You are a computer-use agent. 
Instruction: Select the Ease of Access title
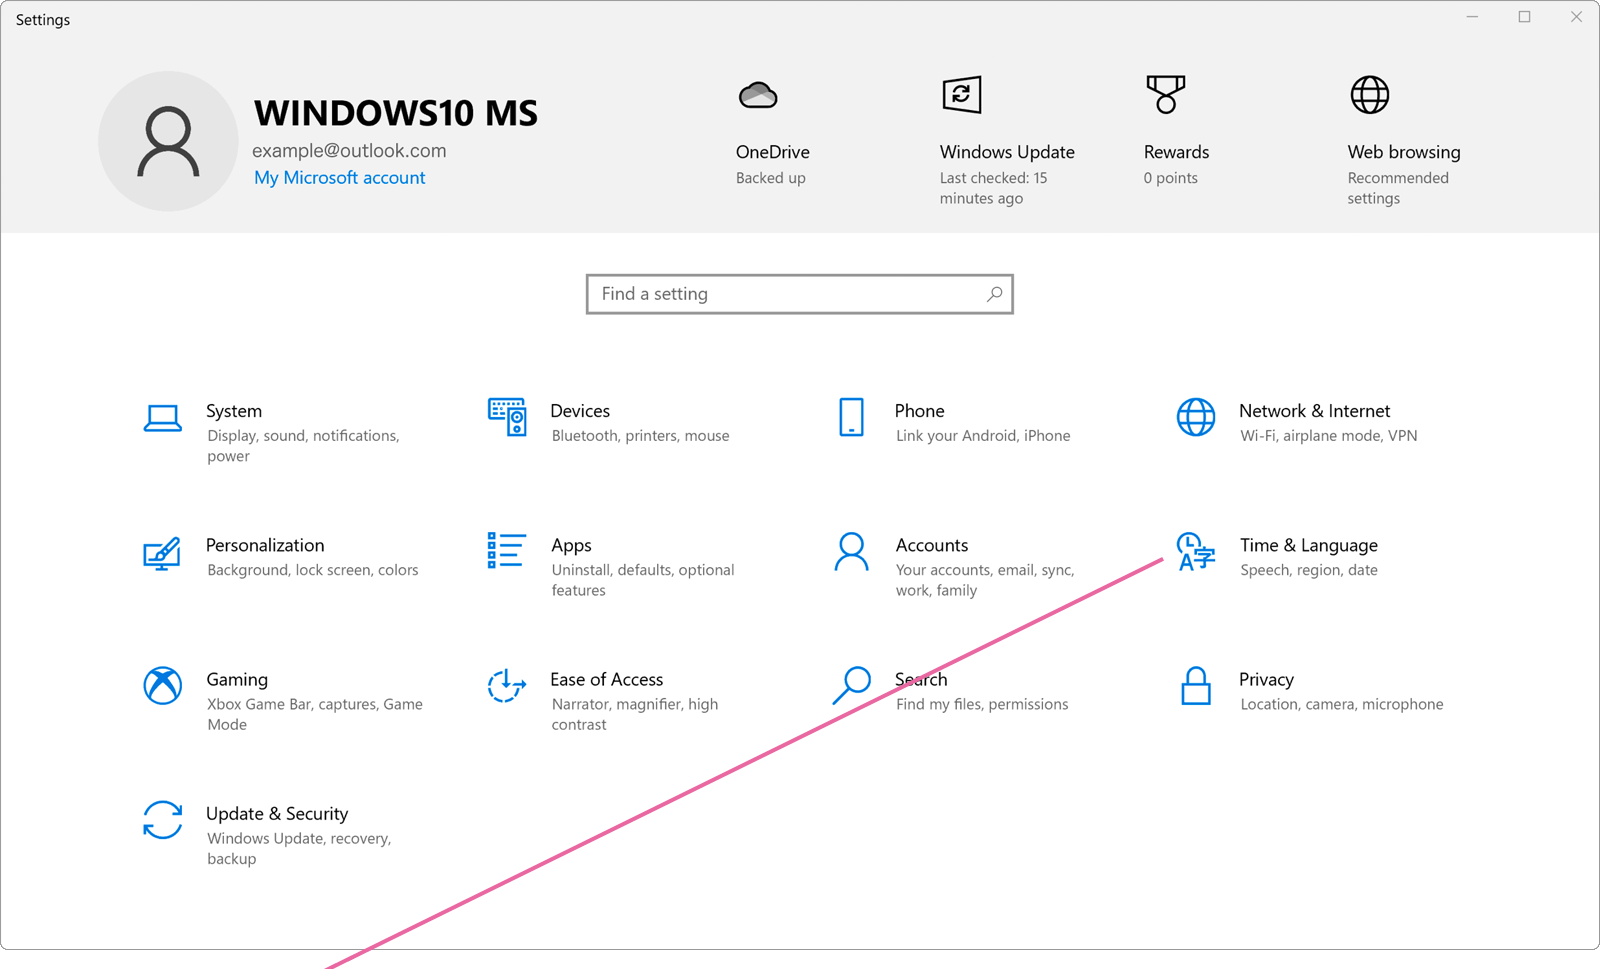(606, 679)
